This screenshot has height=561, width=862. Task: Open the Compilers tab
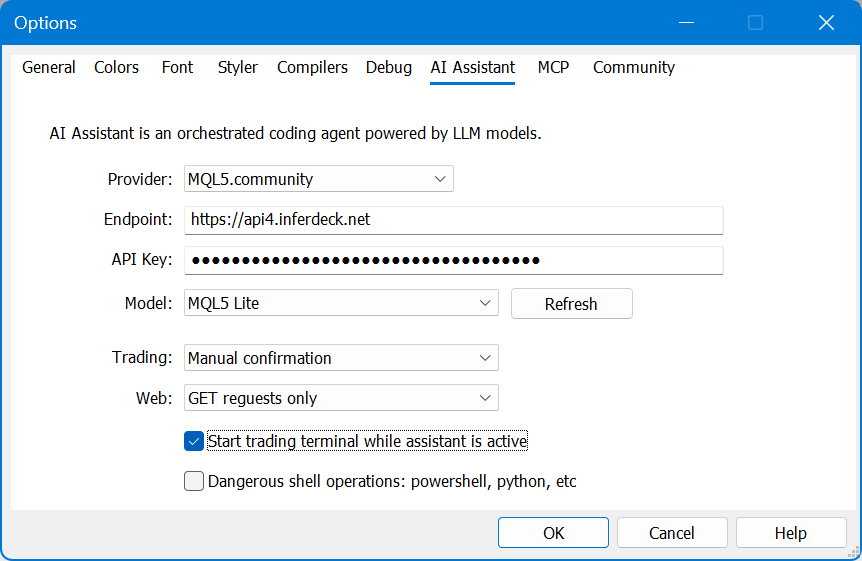312,67
